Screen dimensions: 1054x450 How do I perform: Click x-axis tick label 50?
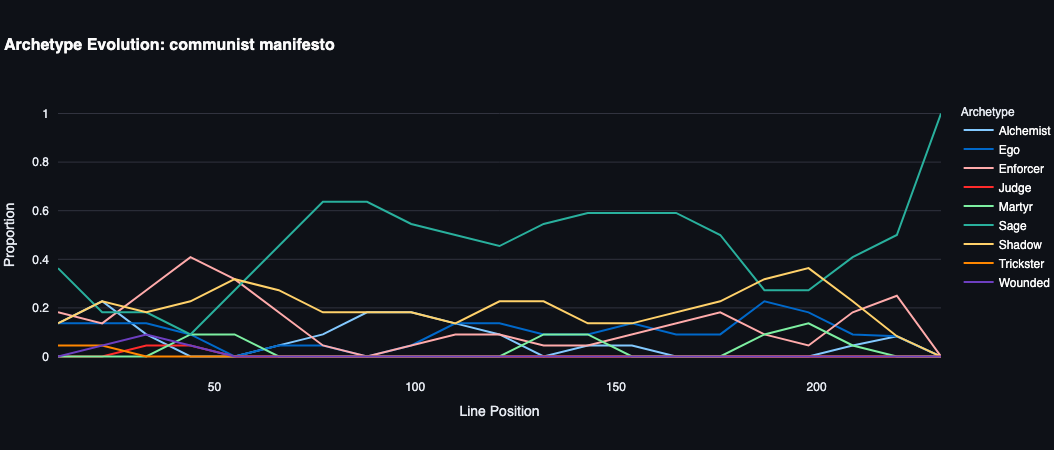(x=214, y=385)
